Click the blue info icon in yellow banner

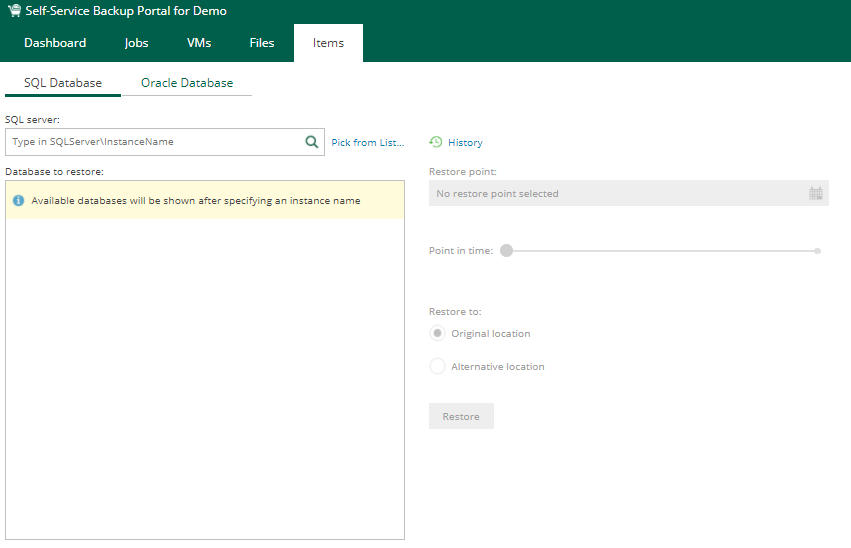point(18,201)
